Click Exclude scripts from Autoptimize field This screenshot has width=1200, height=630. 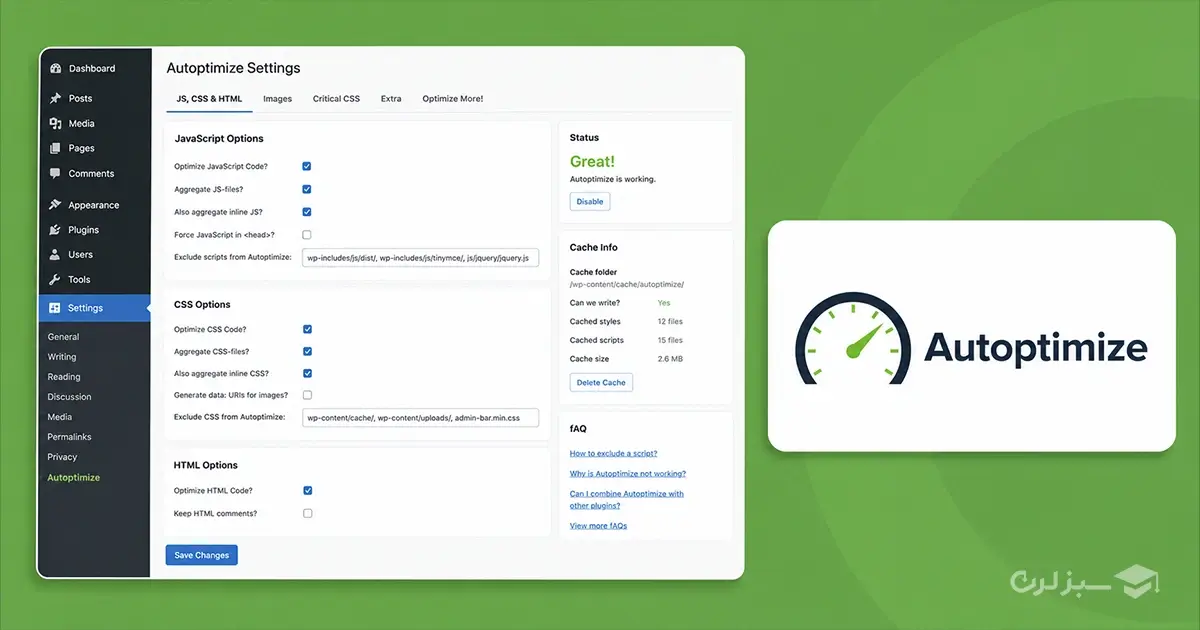420,258
